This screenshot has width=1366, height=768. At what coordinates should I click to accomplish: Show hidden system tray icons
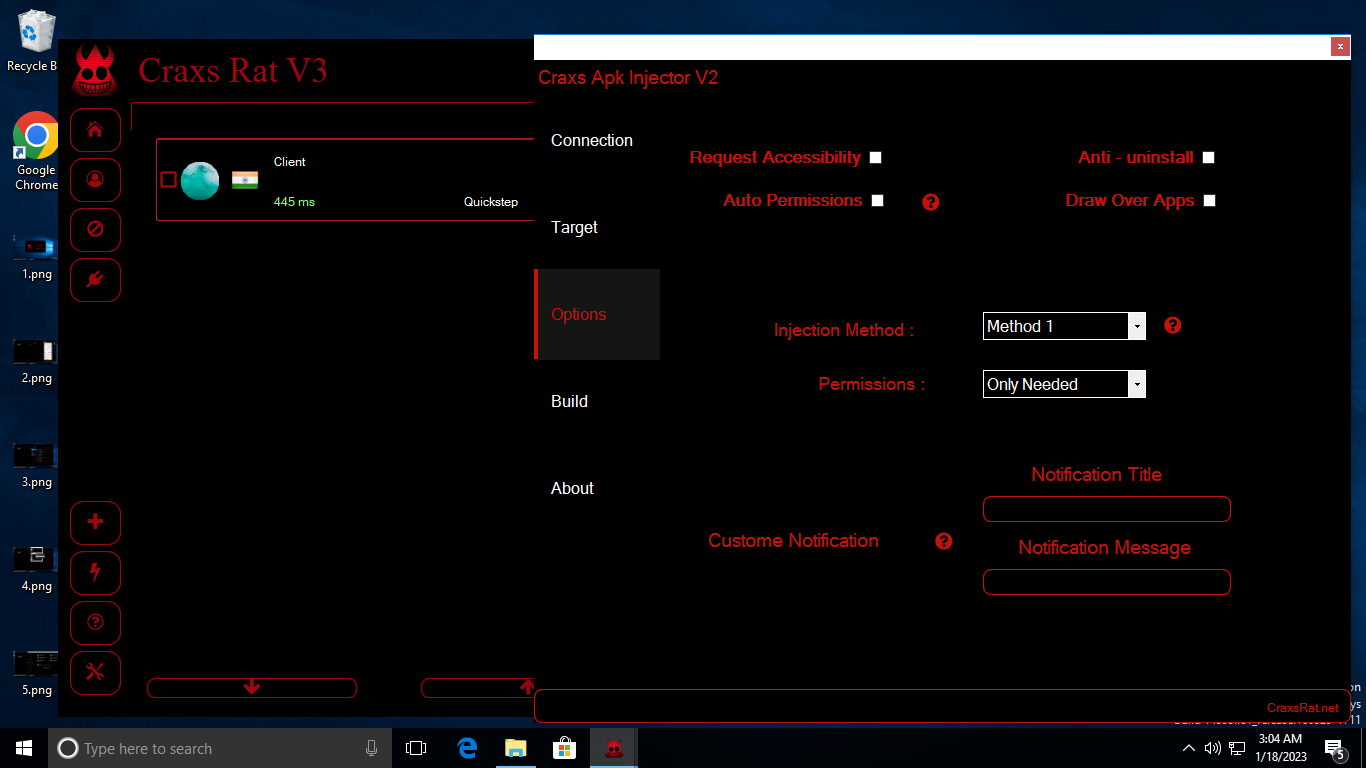tap(1189, 748)
